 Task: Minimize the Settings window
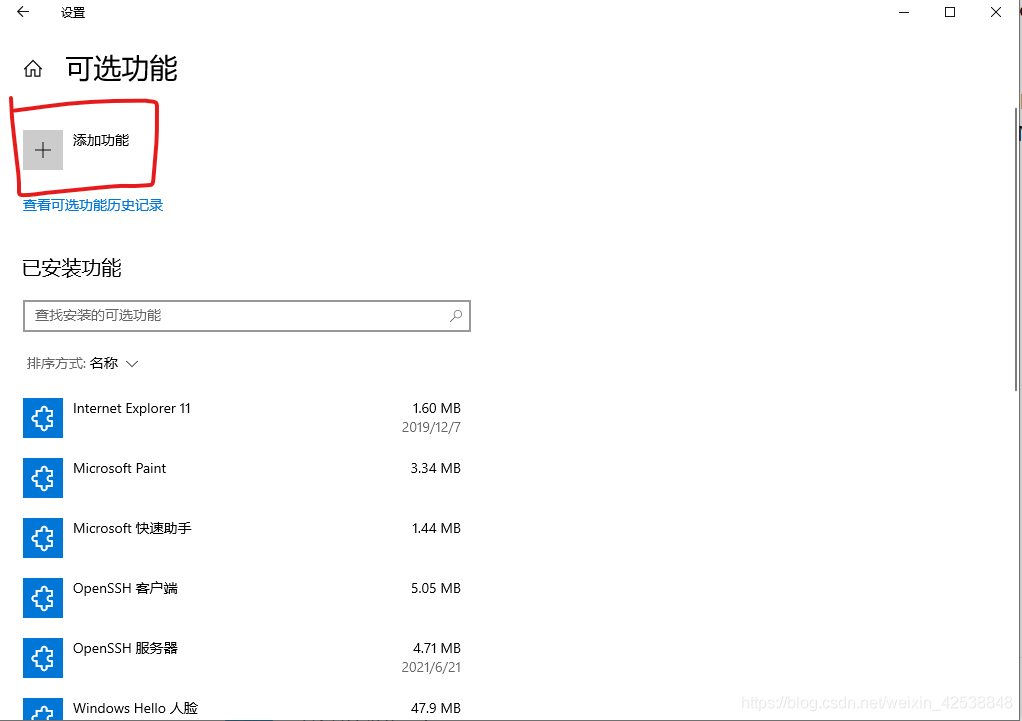[904, 12]
